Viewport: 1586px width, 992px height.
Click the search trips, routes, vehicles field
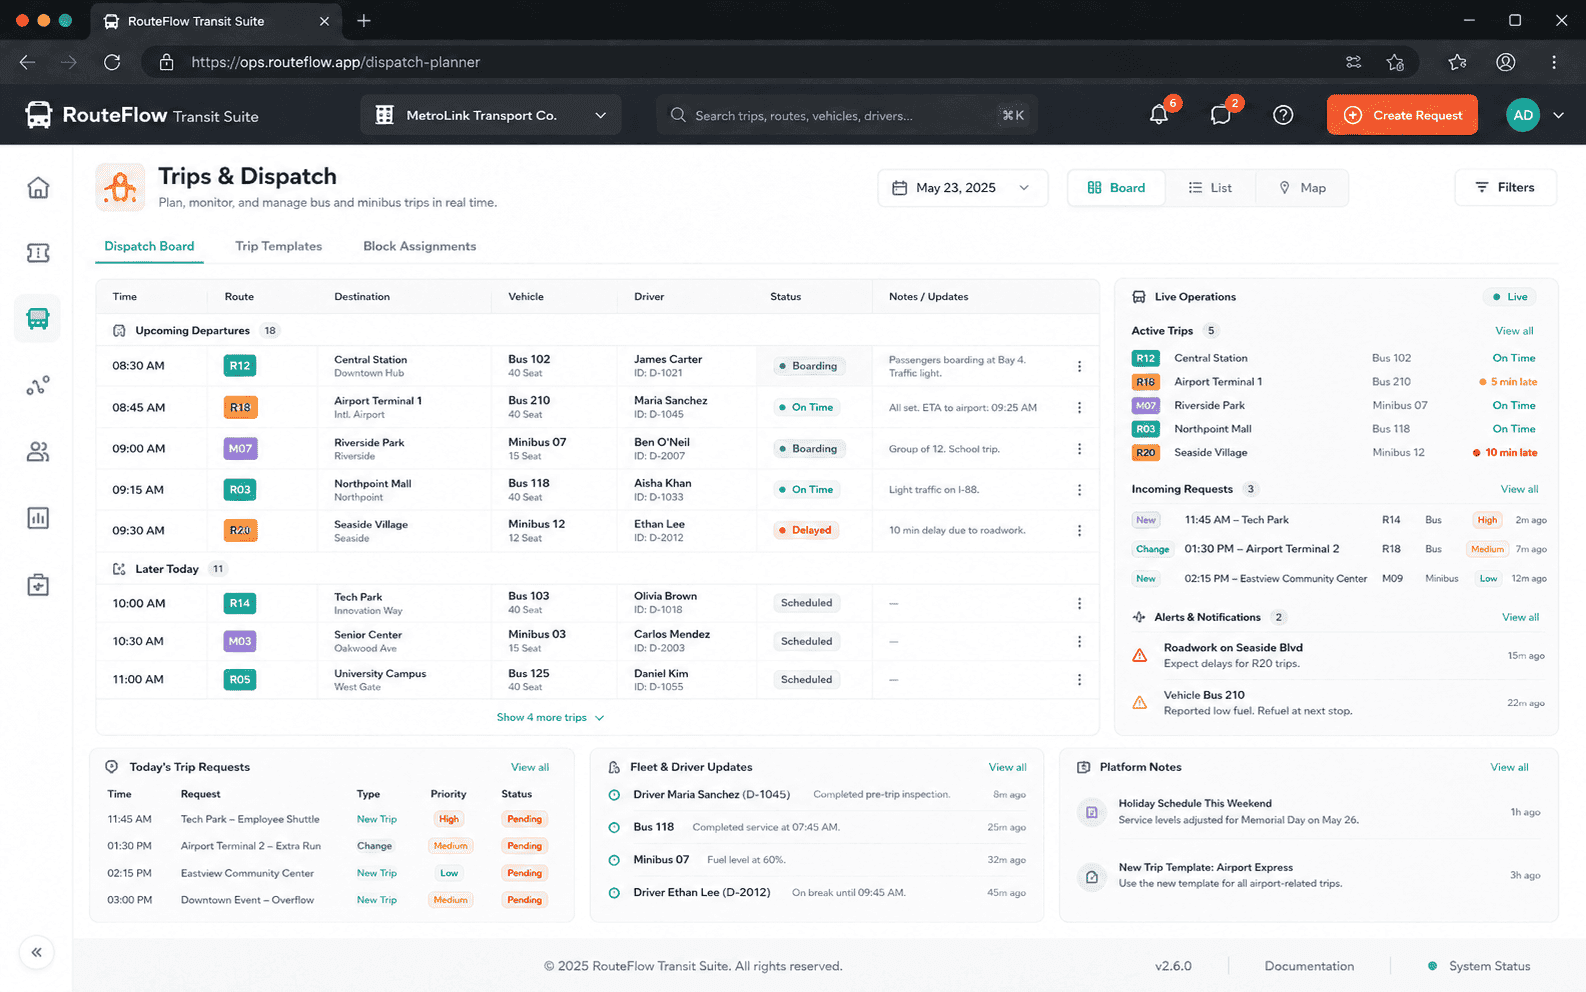tap(846, 115)
